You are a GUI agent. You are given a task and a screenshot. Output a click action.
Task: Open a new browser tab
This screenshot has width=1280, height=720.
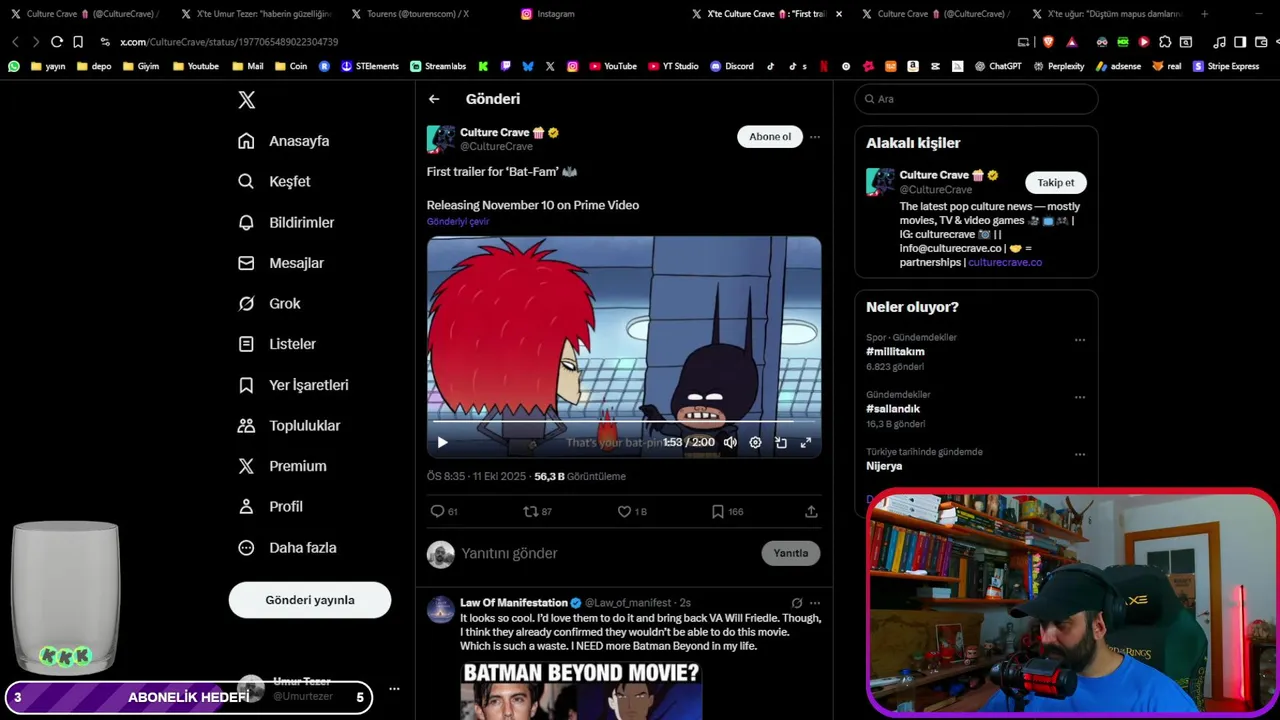(x=1204, y=14)
